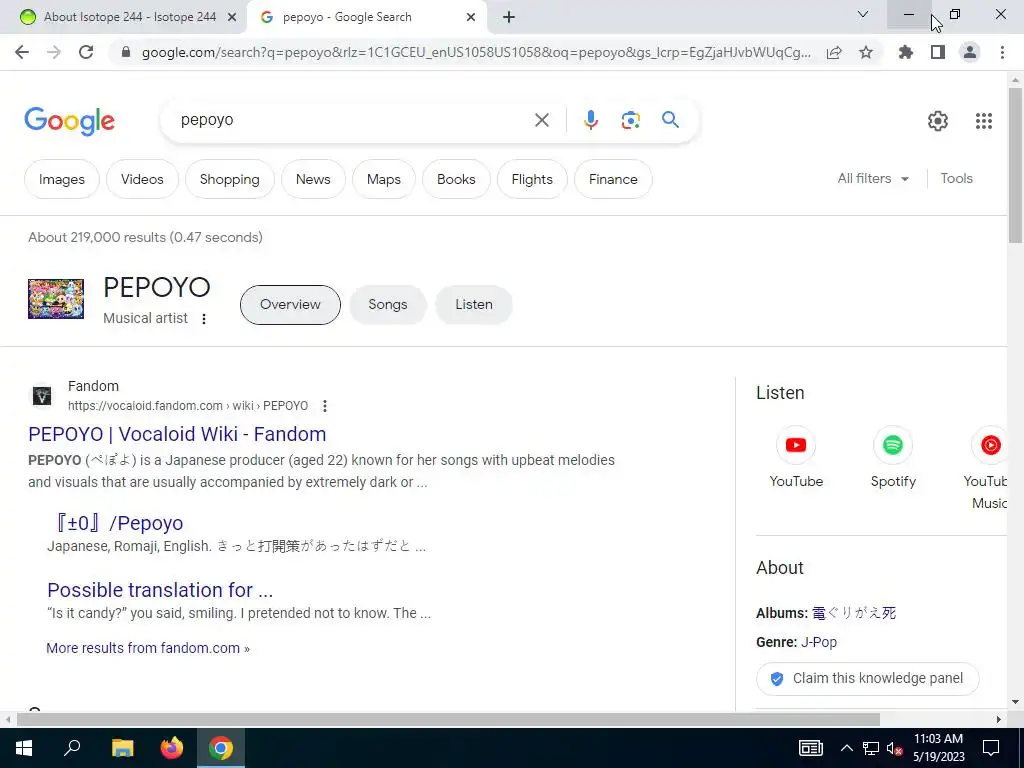Select the News filter

click(x=313, y=179)
